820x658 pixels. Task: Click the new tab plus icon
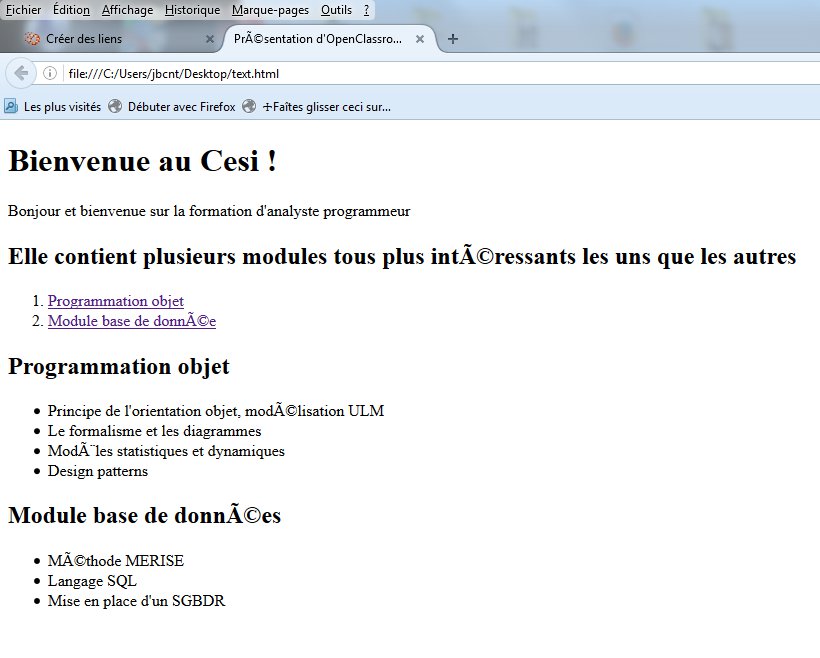453,39
